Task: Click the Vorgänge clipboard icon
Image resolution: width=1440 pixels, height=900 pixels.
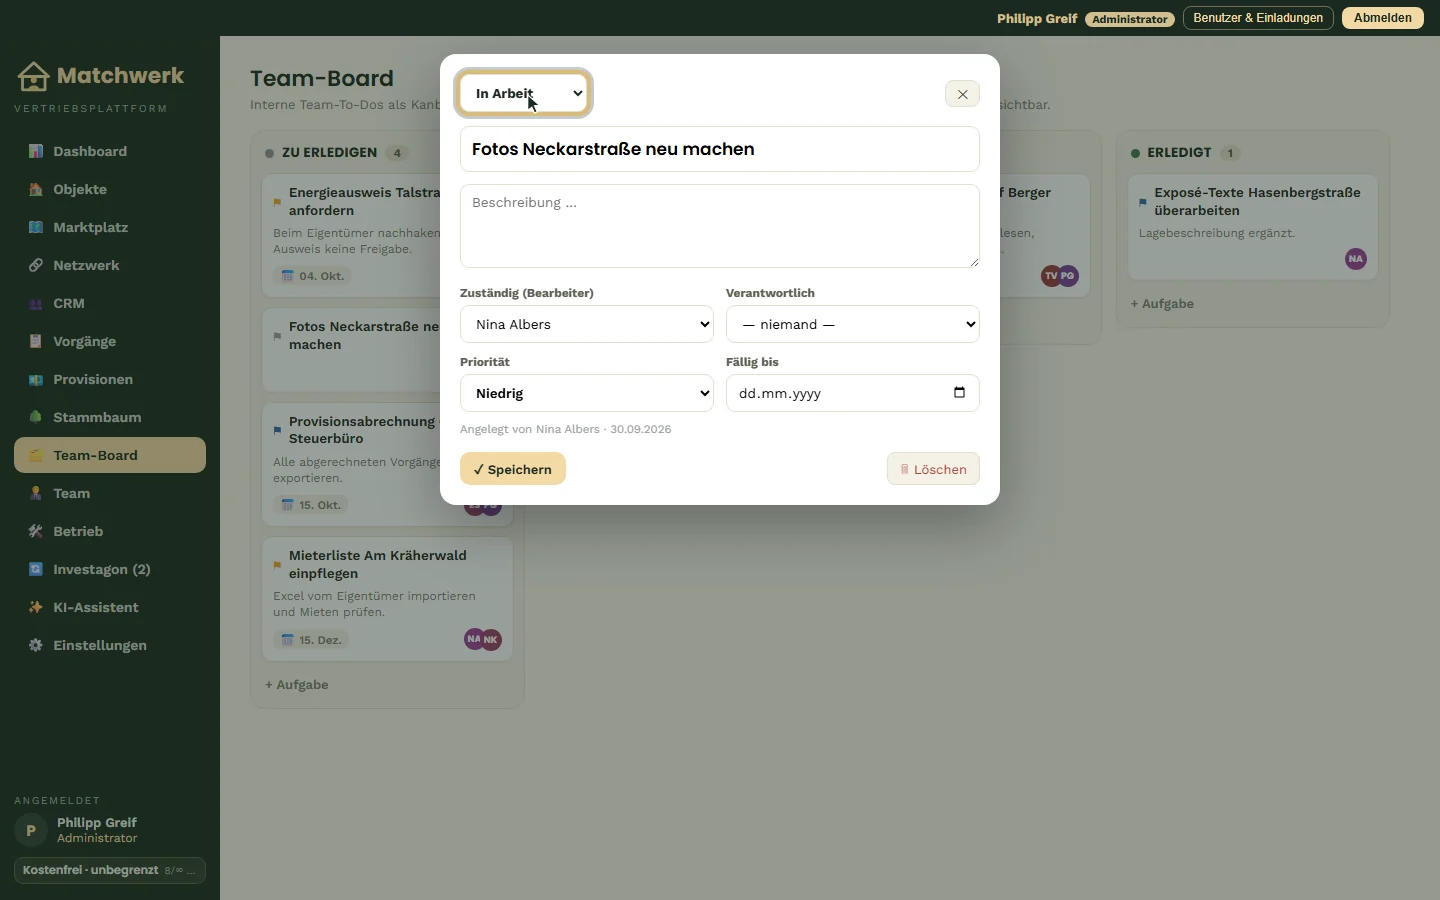Action: 36,341
